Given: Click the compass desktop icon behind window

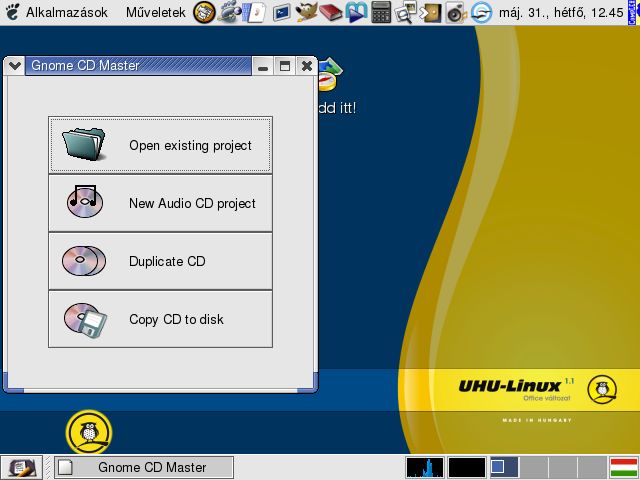Looking at the screenshot, I should point(330,75).
